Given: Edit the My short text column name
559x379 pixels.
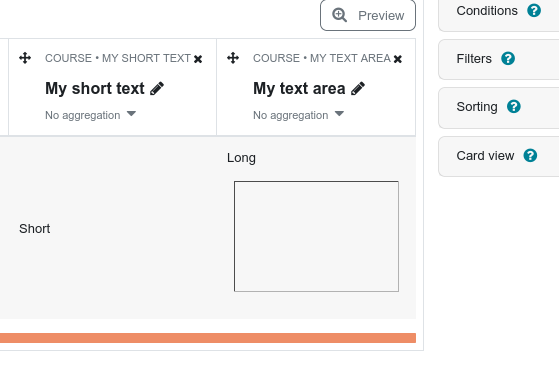Looking at the screenshot, I should click(x=157, y=88).
